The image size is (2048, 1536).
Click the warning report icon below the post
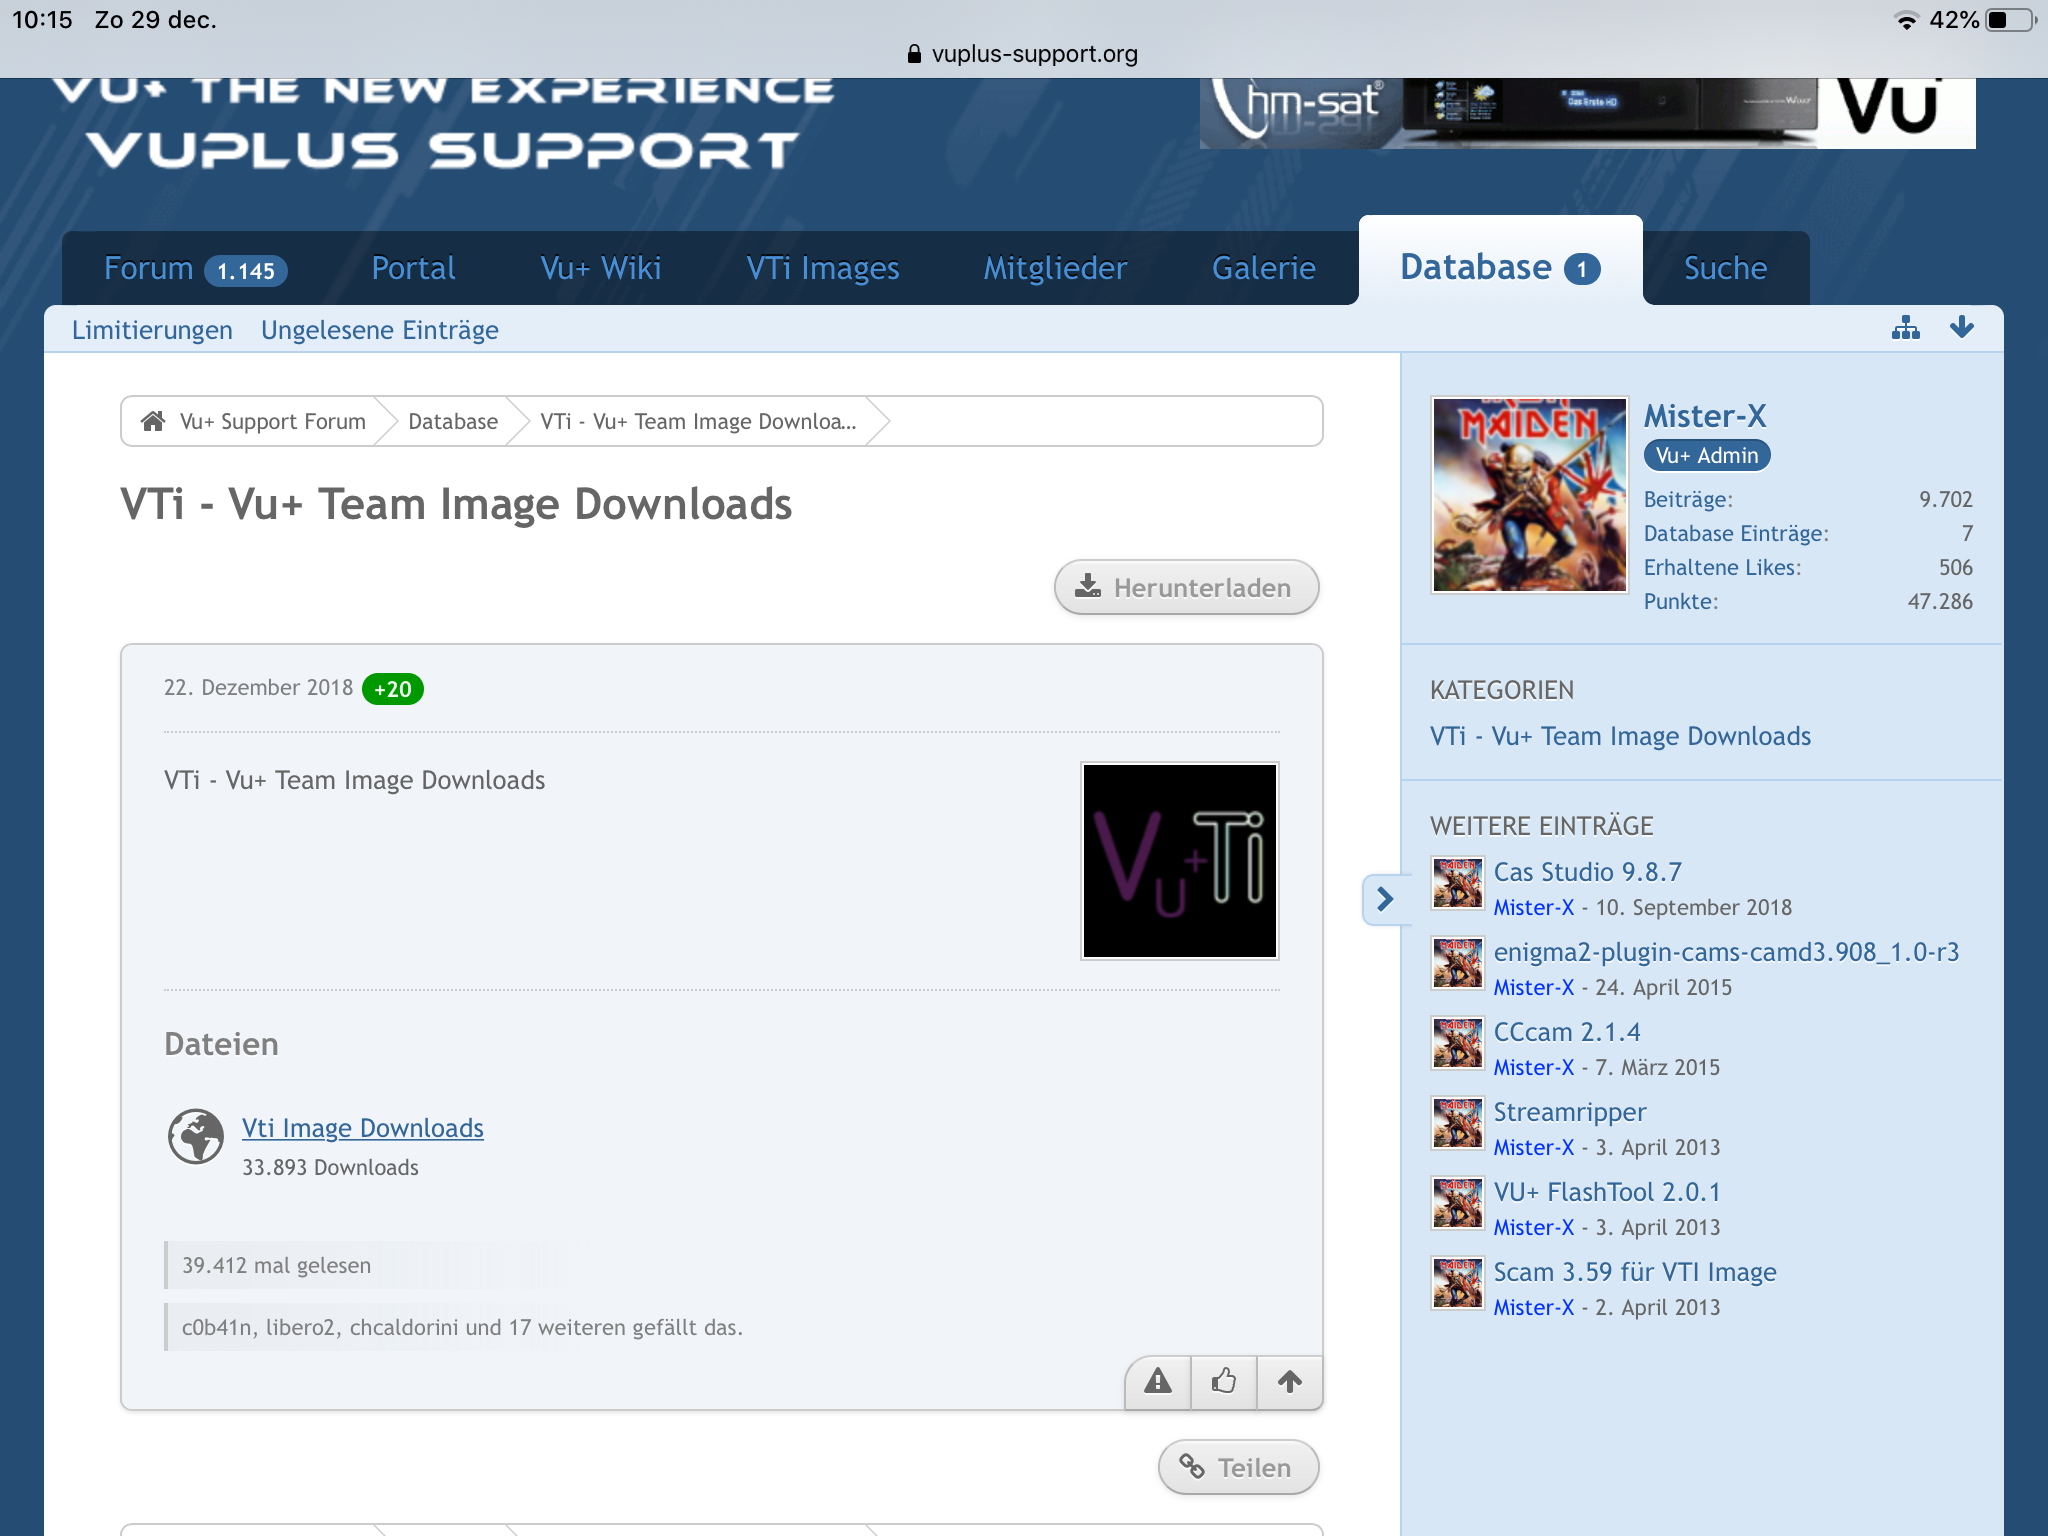coord(1158,1382)
